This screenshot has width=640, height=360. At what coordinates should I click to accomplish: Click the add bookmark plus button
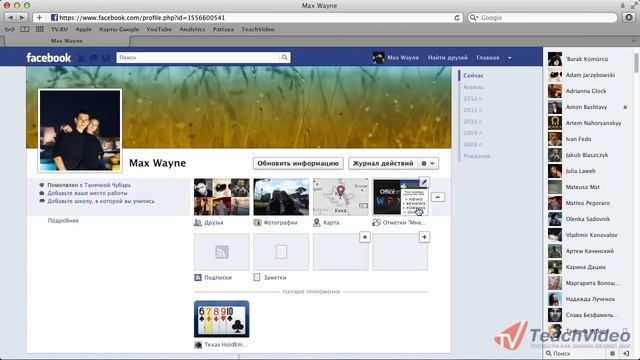(x=39, y=18)
